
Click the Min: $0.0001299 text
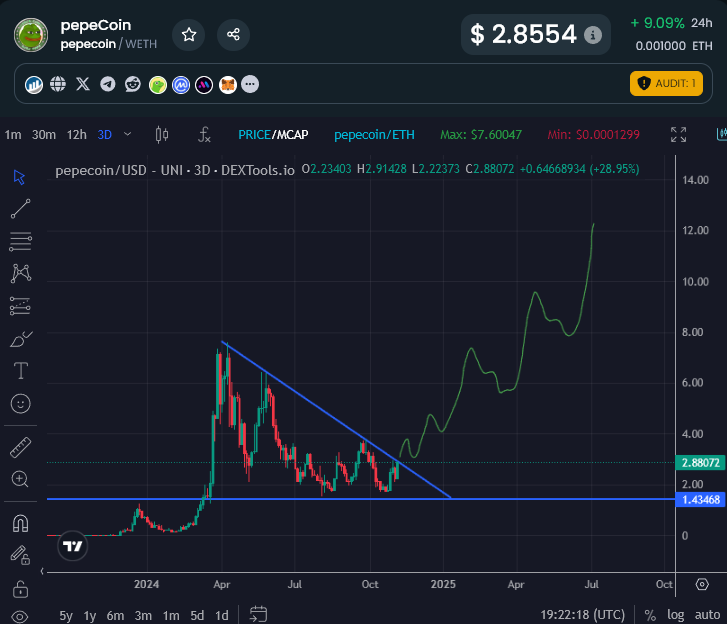tap(593, 135)
